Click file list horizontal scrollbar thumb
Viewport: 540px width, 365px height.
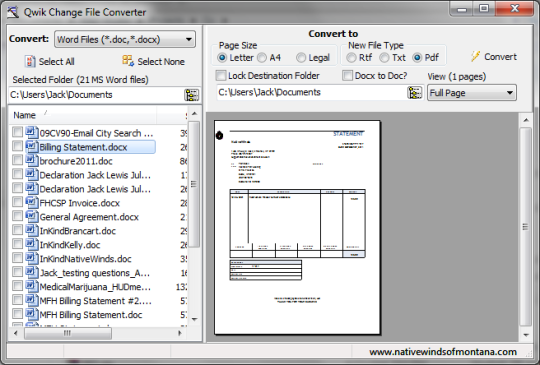(68, 333)
